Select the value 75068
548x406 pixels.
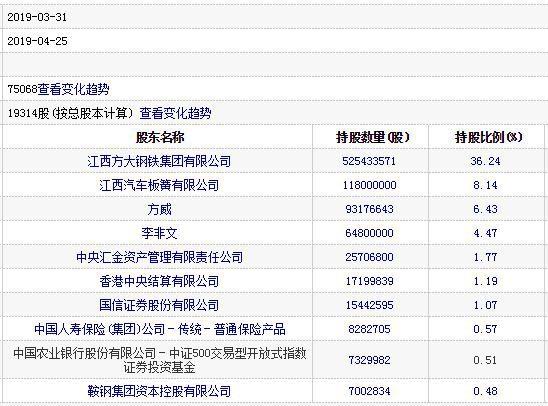(22, 89)
